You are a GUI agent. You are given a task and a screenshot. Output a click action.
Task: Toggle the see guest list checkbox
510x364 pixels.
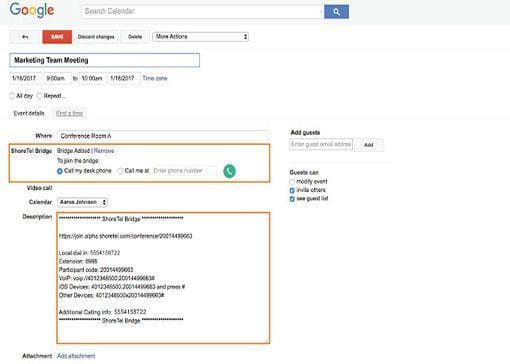292,199
